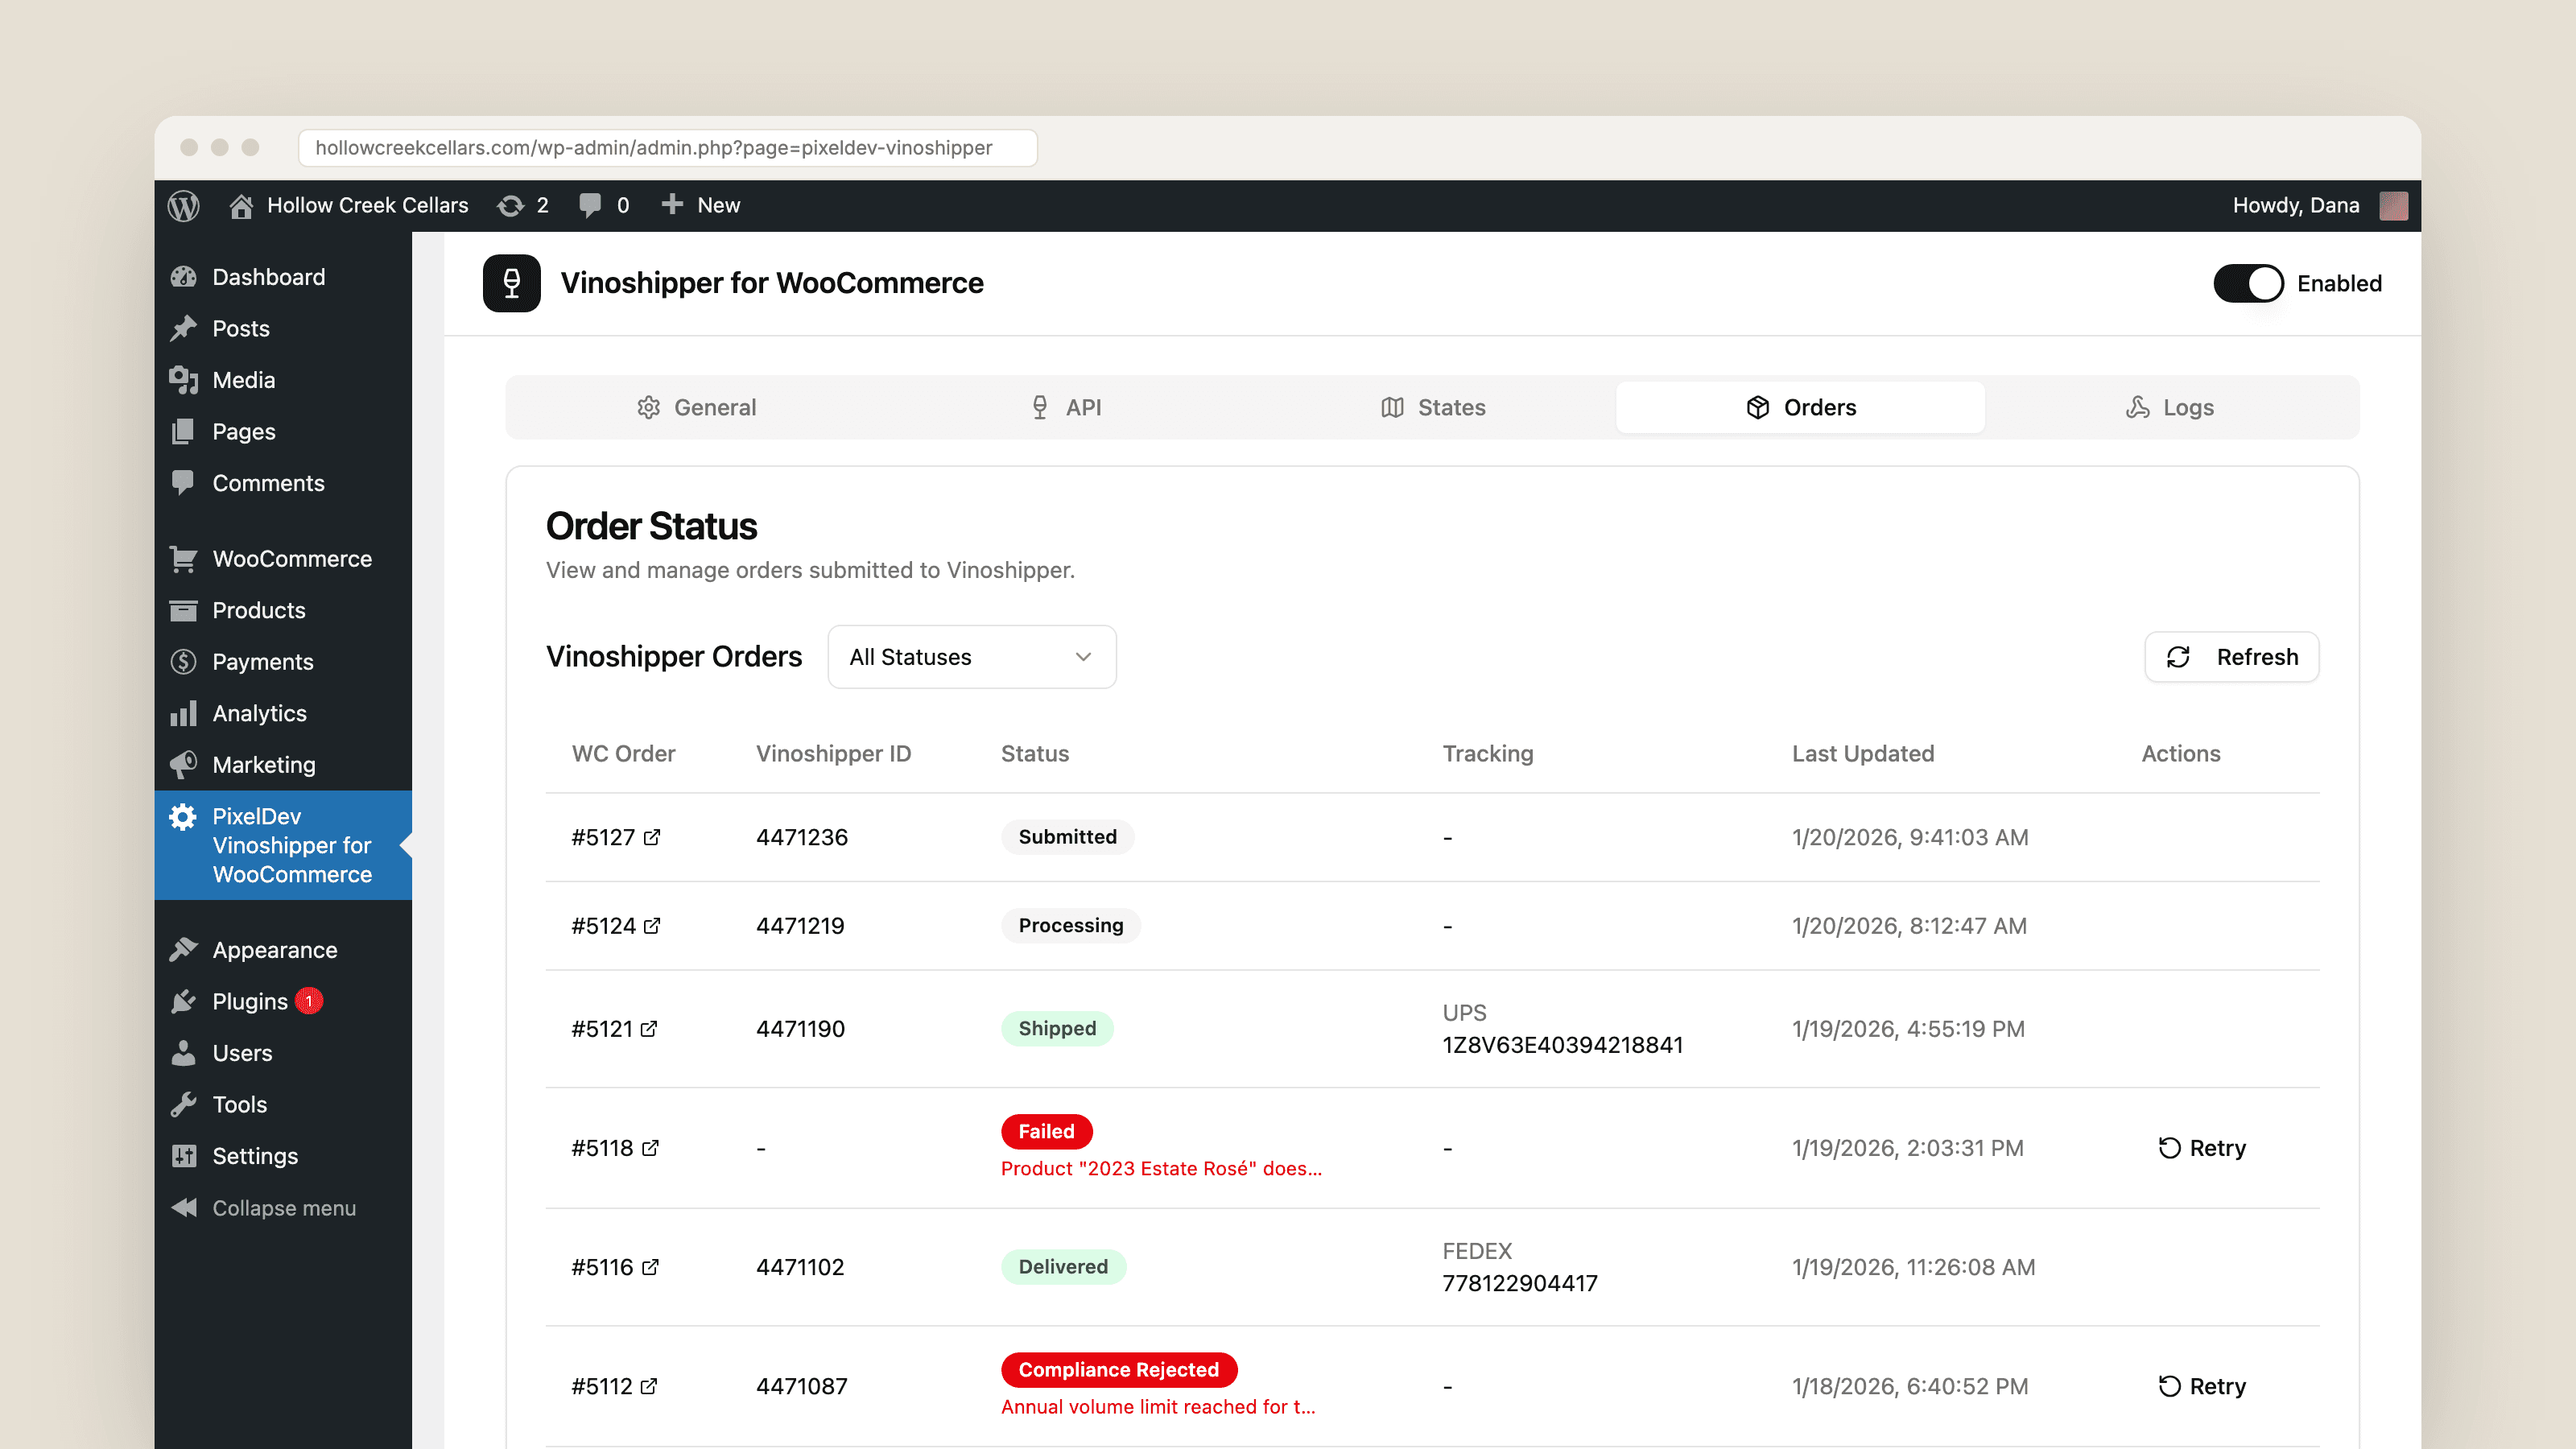
Task: Click the Shipped status badge
Action: pos(1057,1029)
